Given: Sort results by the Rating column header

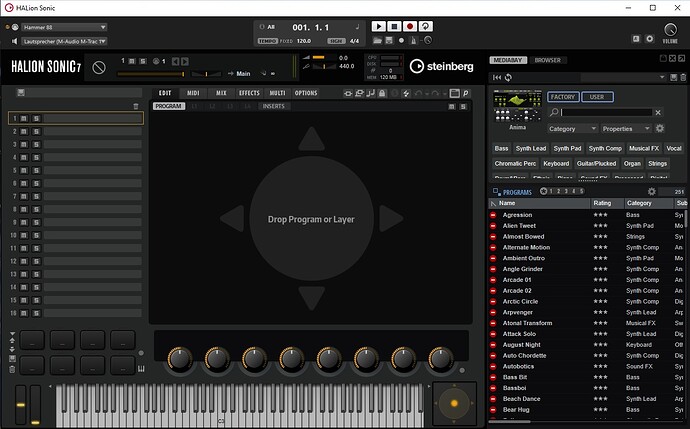Looking at the screenshot, I should pos(607,203).
